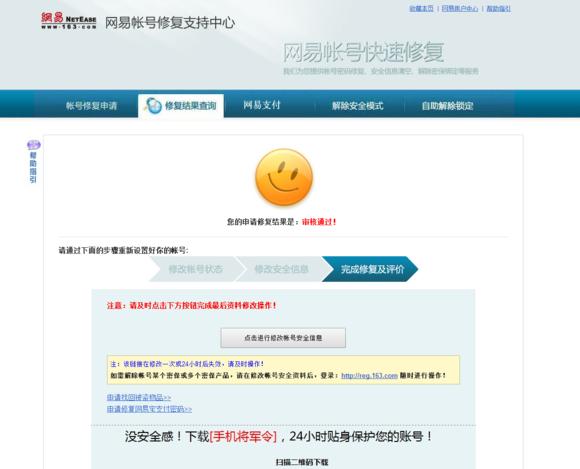
Task: Open the 网易用户中心 header link
Action: [x=460, y=9]
